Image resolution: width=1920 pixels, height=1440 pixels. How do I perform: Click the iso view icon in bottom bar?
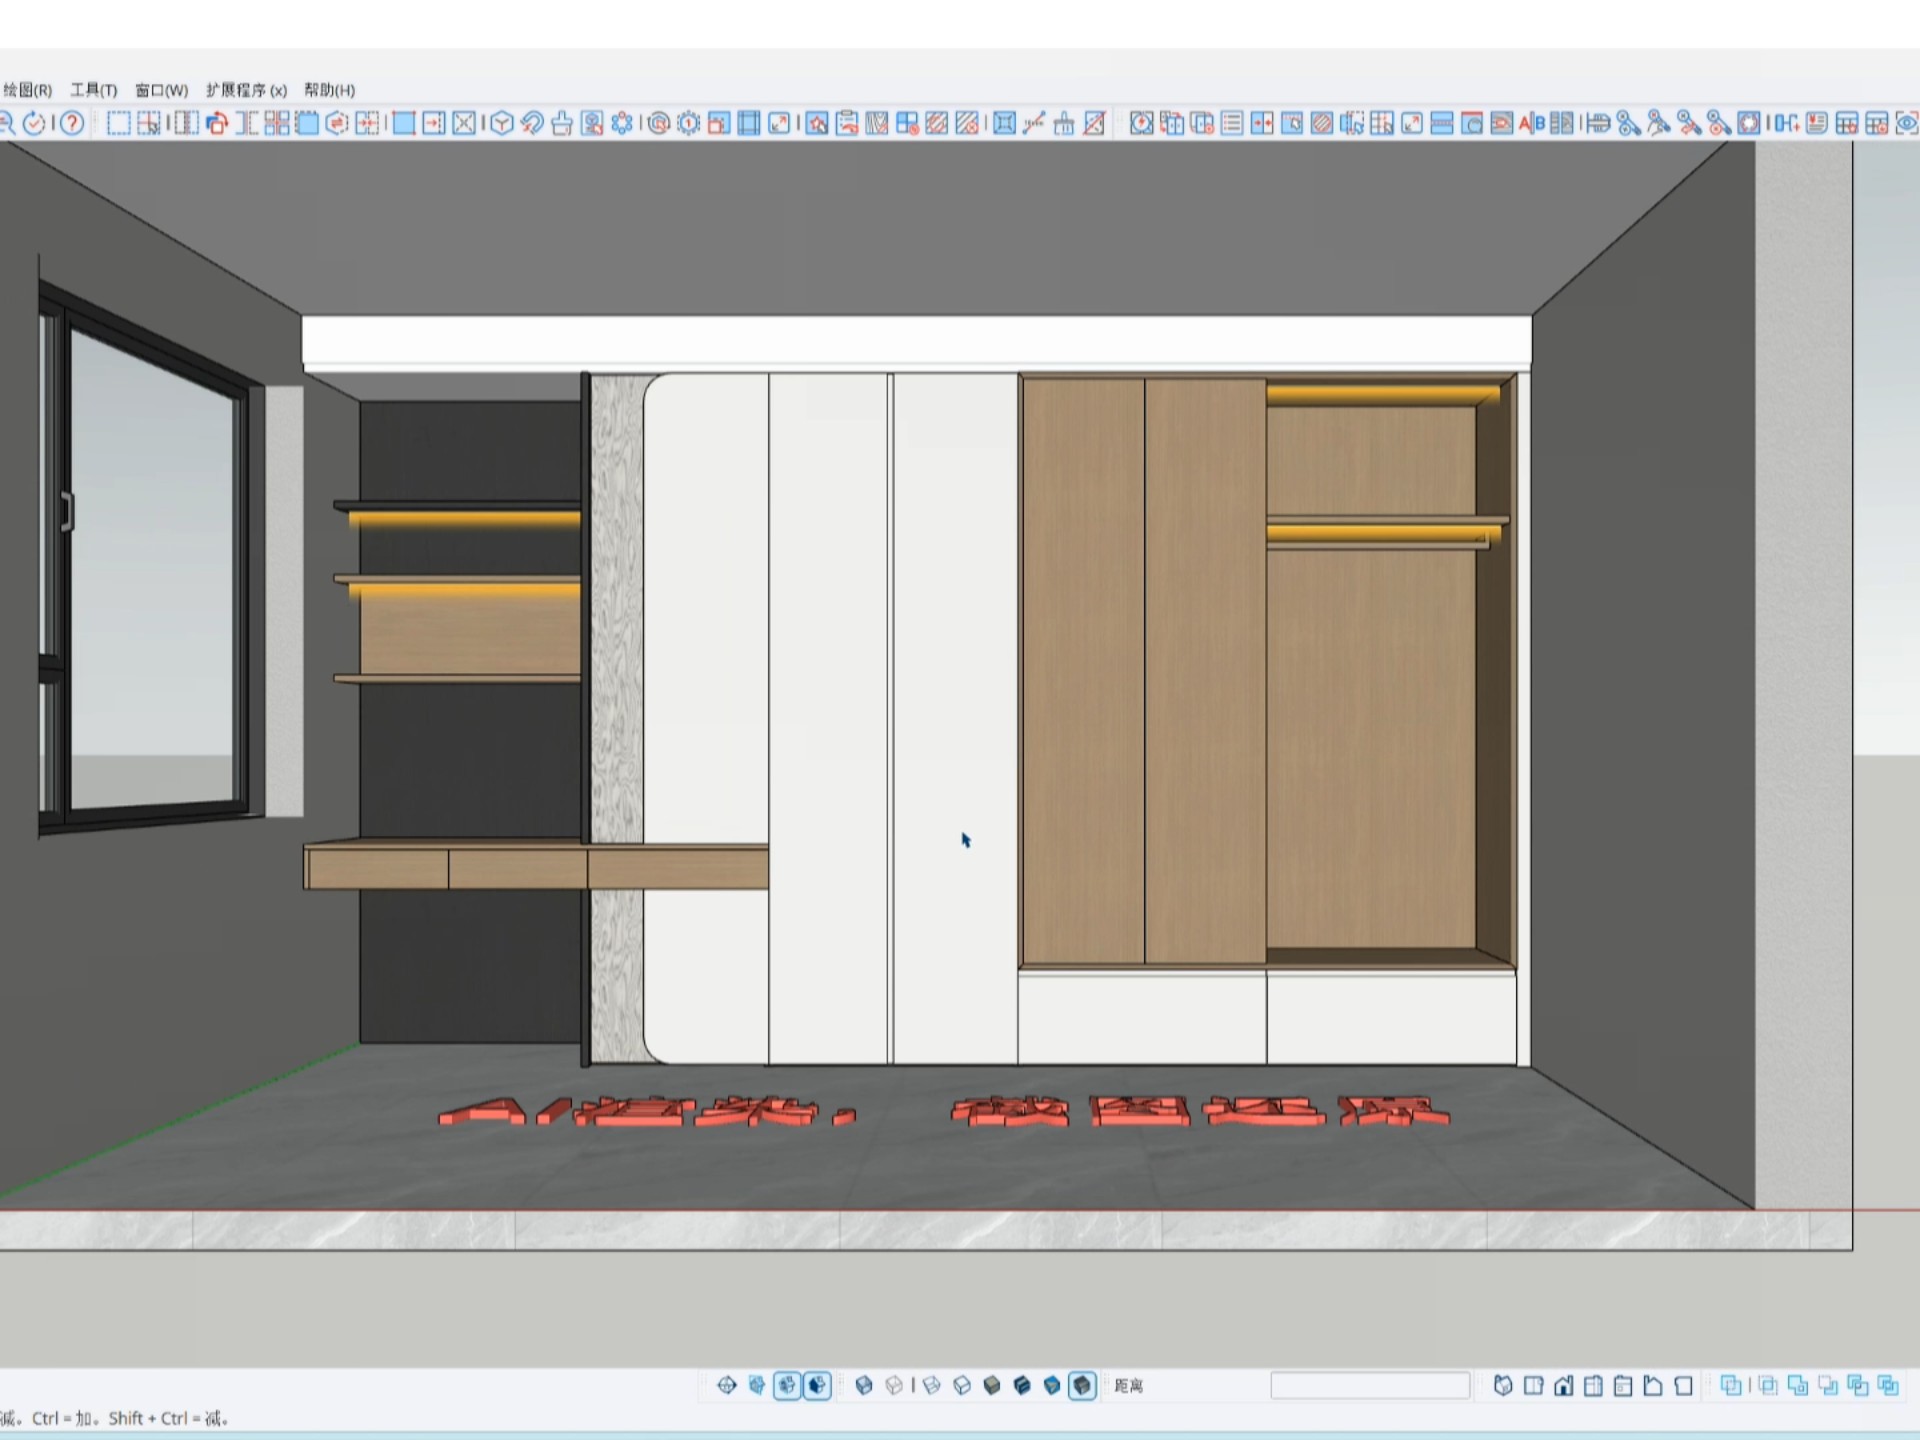(1502, 1385)
